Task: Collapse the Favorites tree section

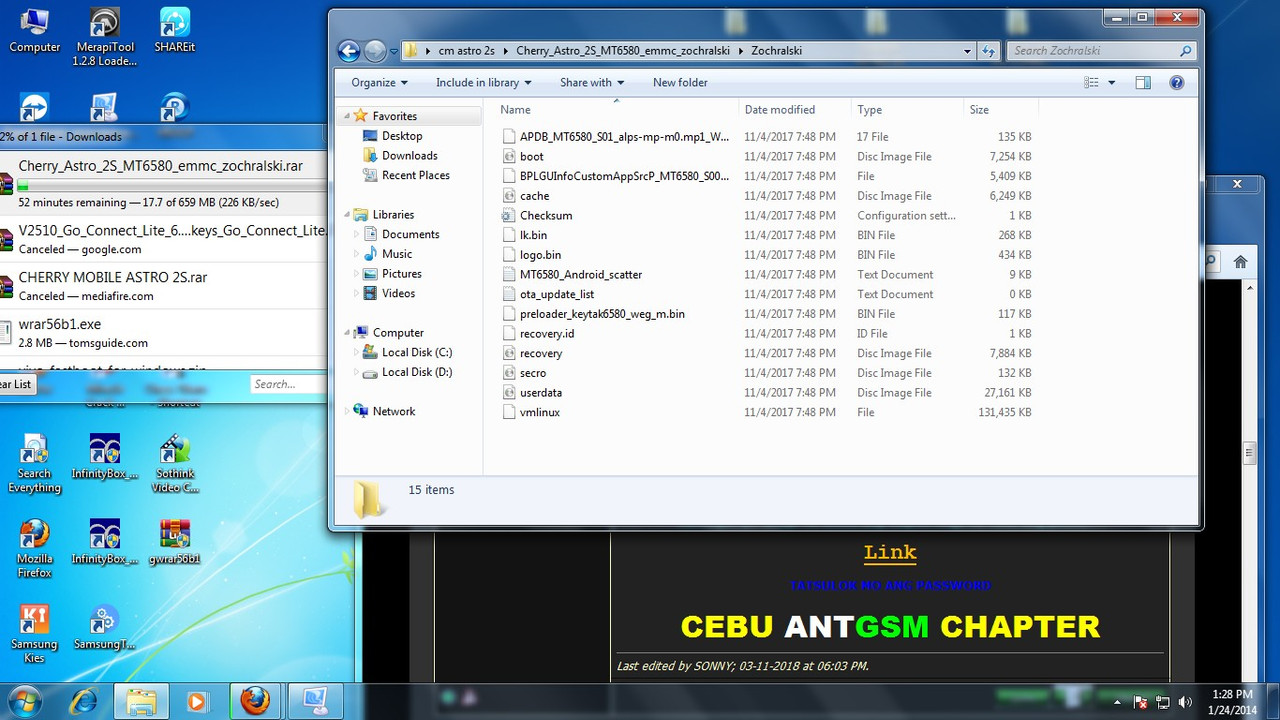Action: tap(349, 116)
